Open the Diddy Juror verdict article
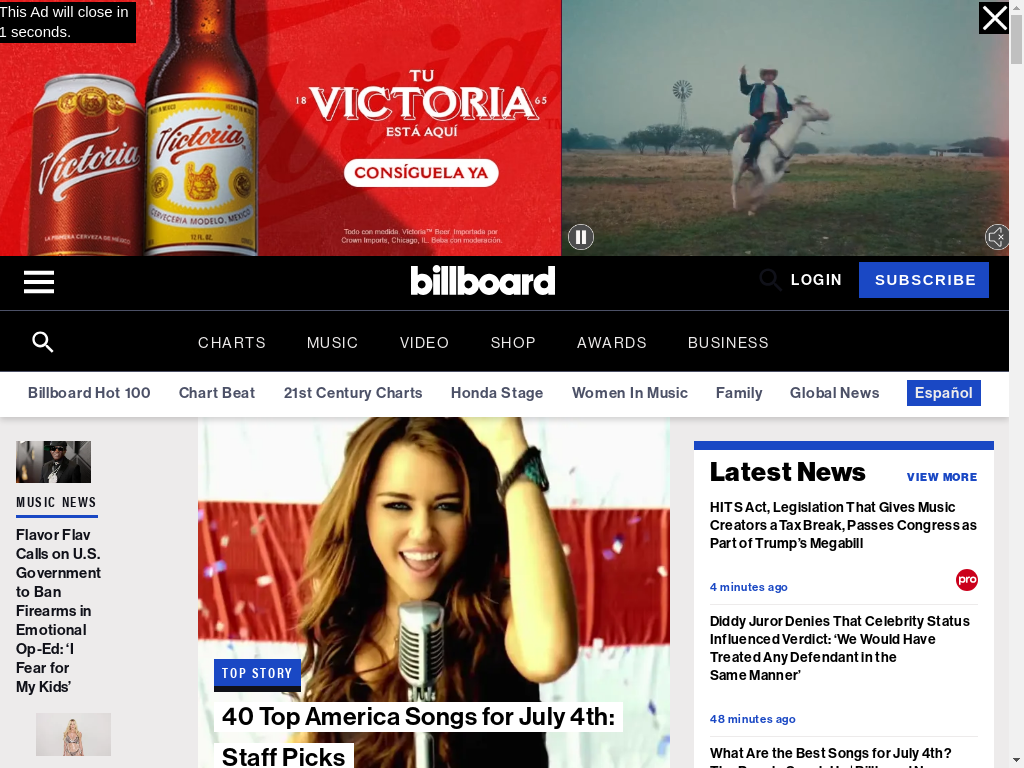Screen dimensions: 1024x768 point(840,648)
